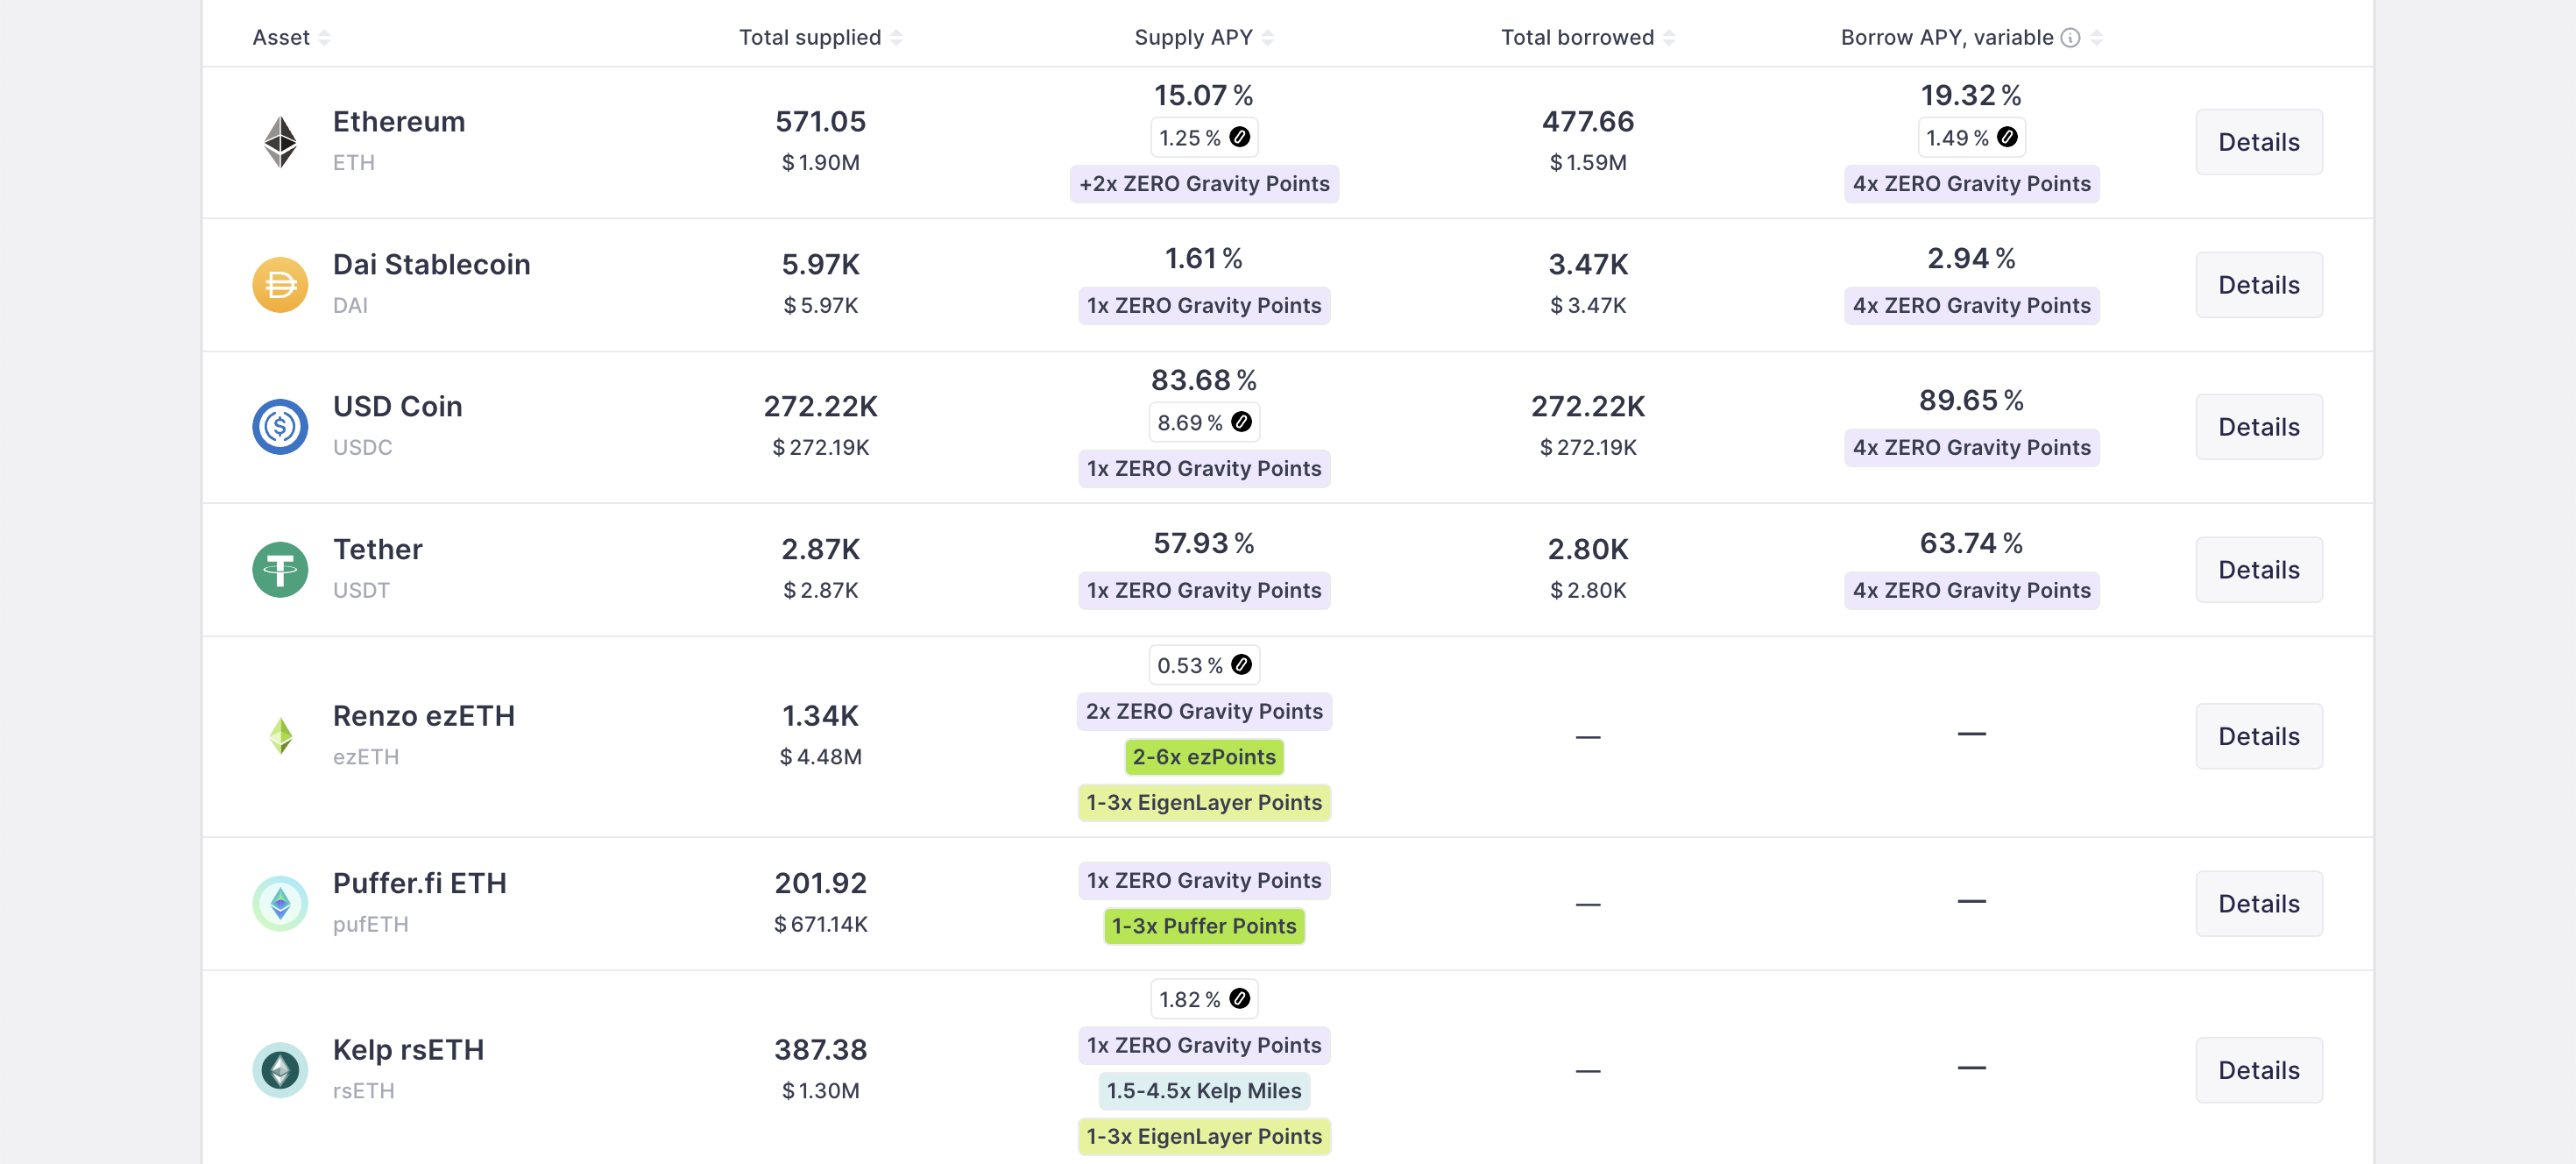The height and width of the screenshot is (1164, 2576).
Task: Sort by Borrow APY variable column
Action: (x=2097, y=38)
